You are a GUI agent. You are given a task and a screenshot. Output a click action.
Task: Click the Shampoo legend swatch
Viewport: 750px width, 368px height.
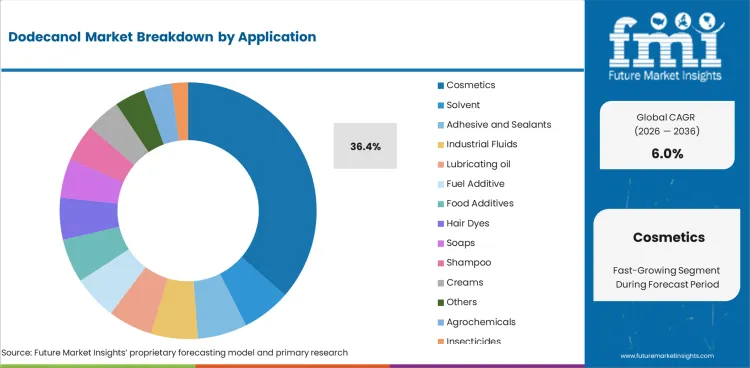(x=441, y=263)
